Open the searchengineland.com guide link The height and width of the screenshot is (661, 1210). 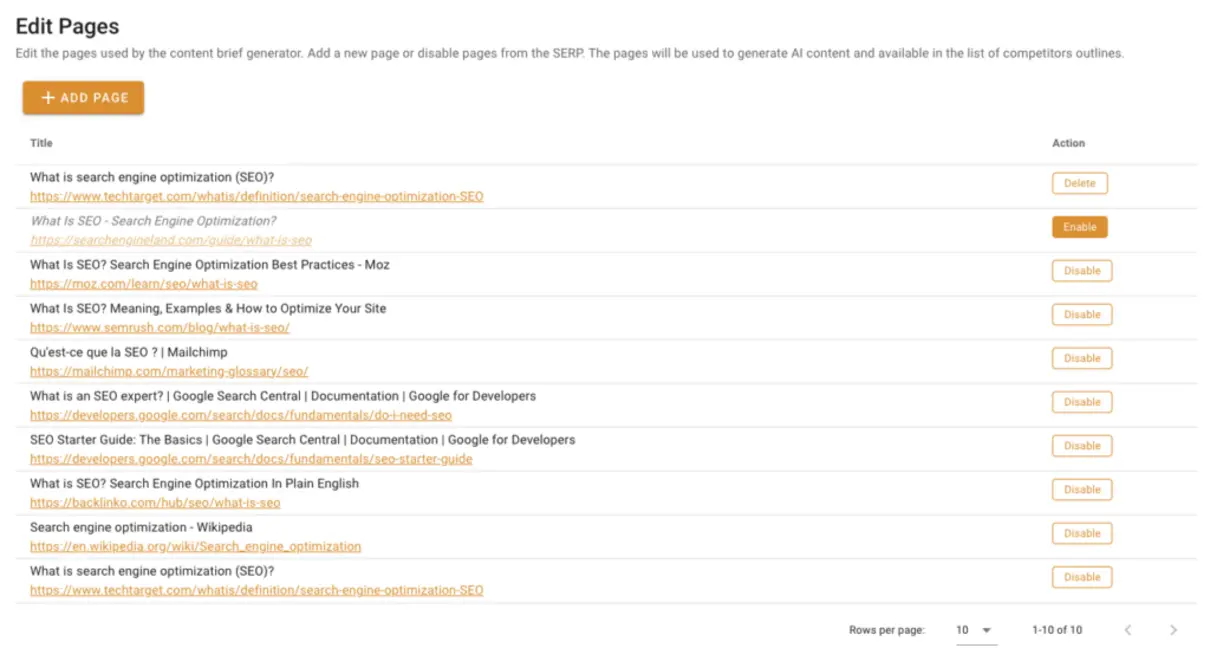coord(170,240)
